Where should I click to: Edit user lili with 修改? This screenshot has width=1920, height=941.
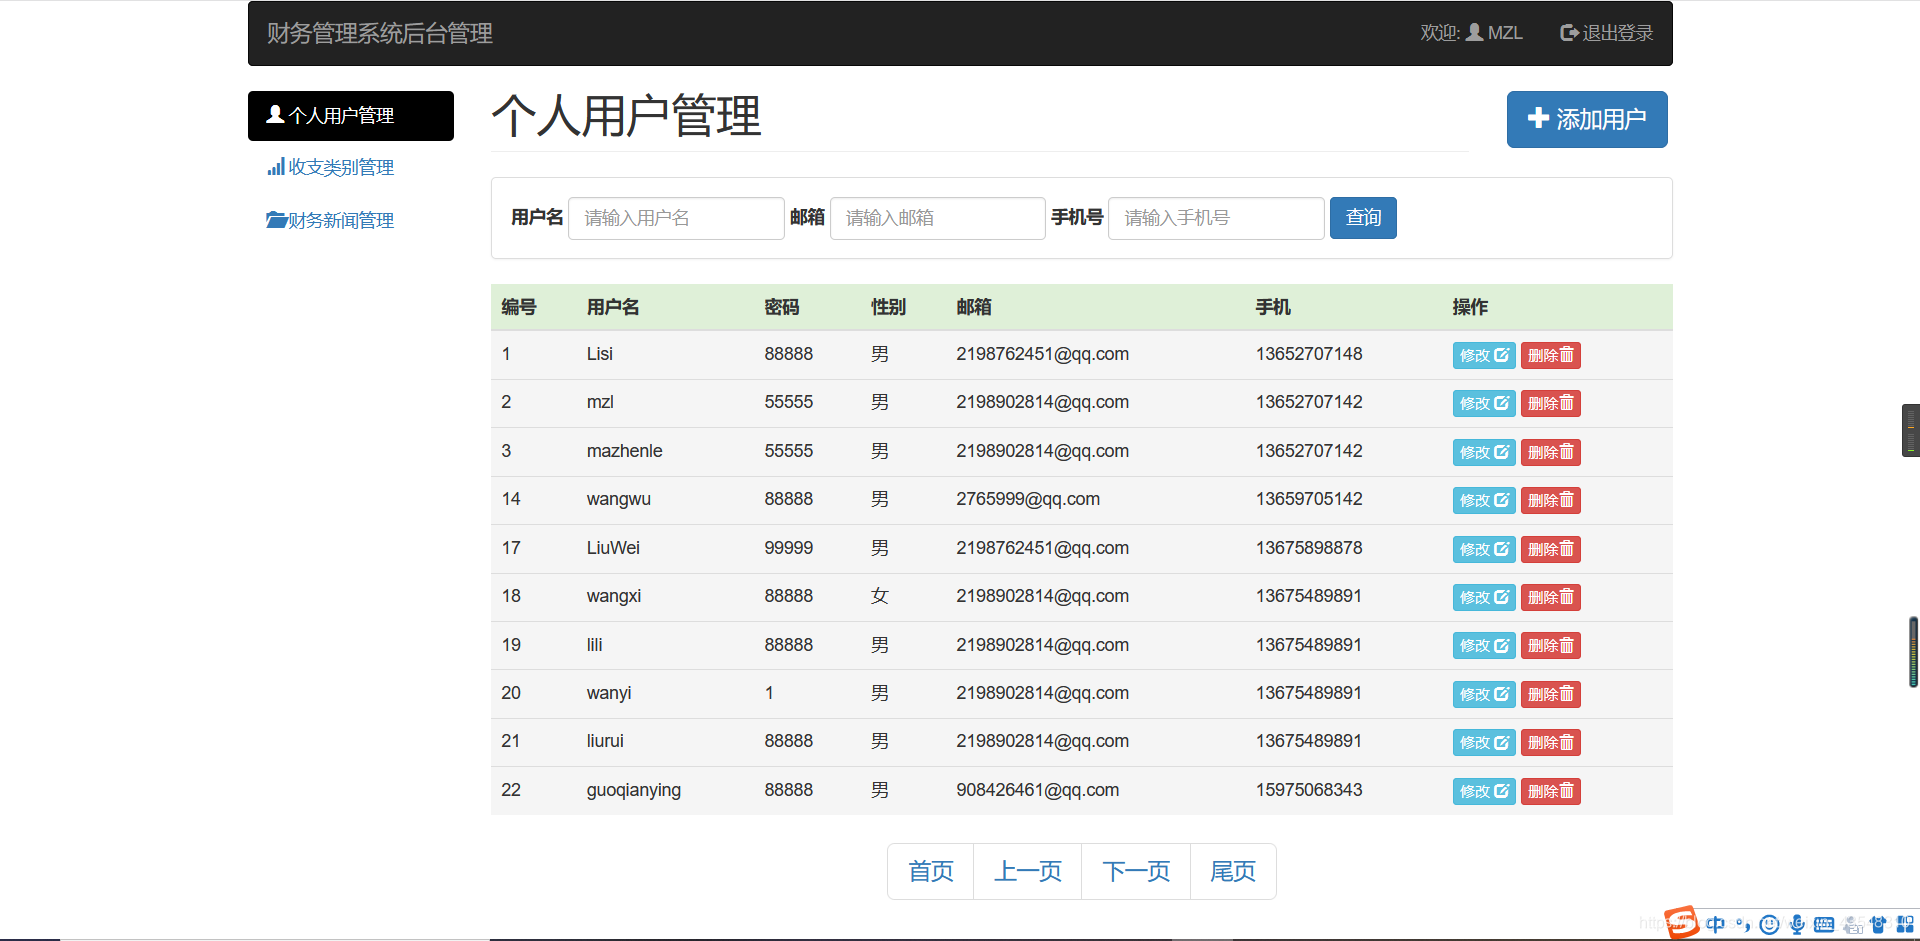[x=1484, y=645]
